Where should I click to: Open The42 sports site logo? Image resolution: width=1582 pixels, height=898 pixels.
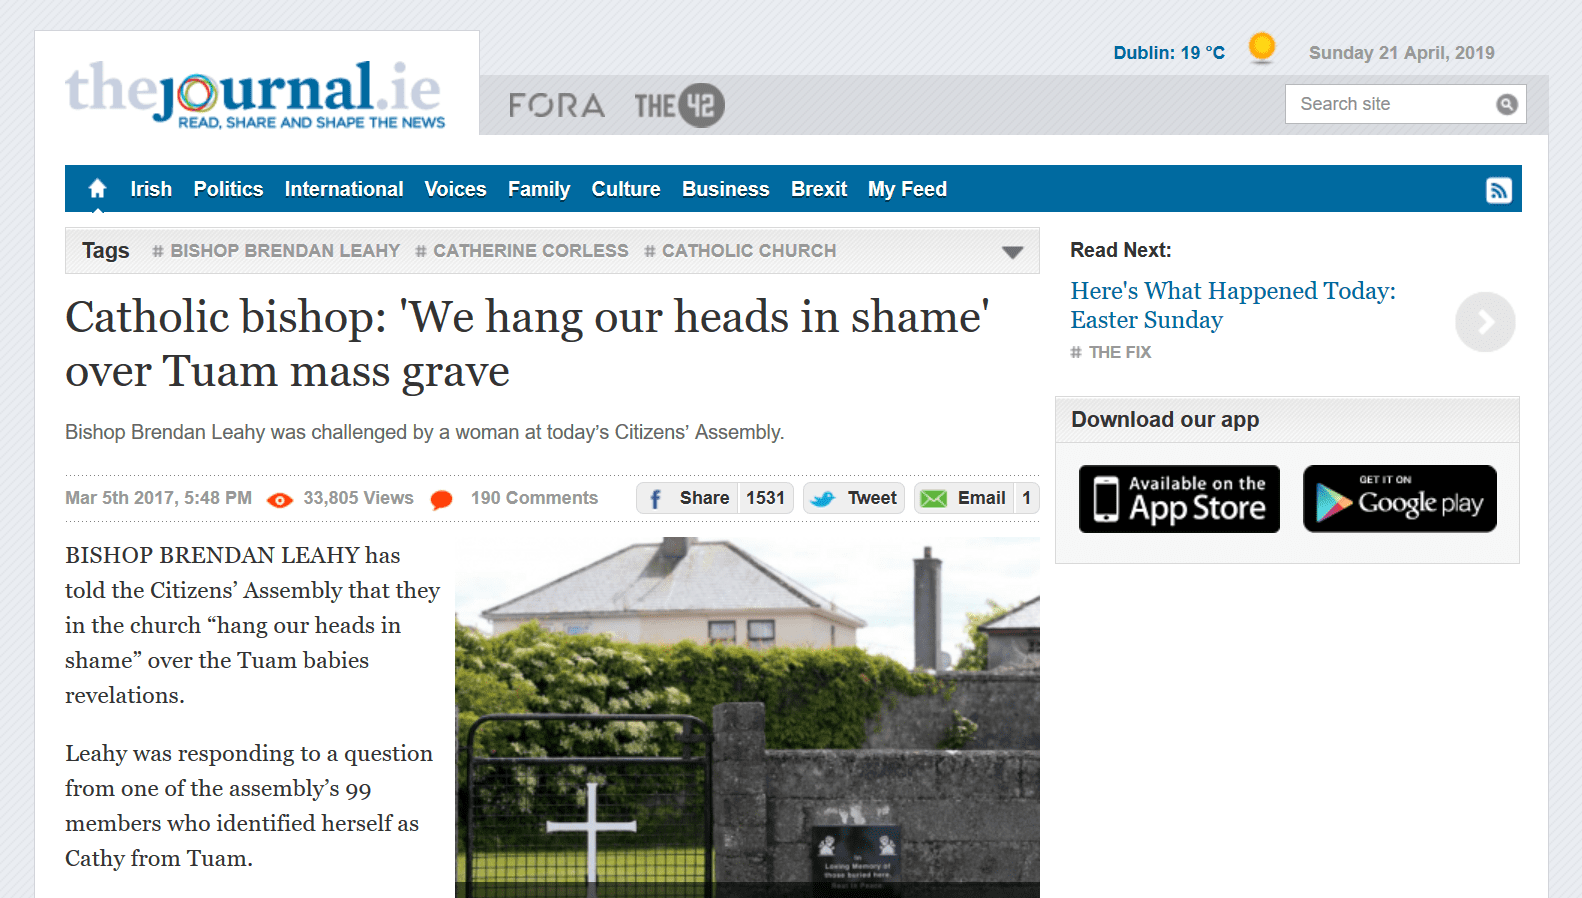tap(679, 105)
